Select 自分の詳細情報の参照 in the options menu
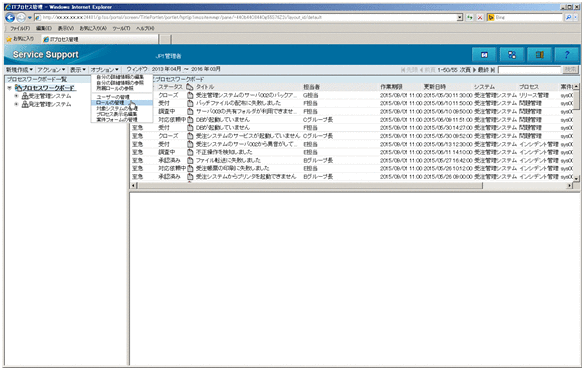The image size is (585, 371). pyautogui.click(x=120, y=82)
